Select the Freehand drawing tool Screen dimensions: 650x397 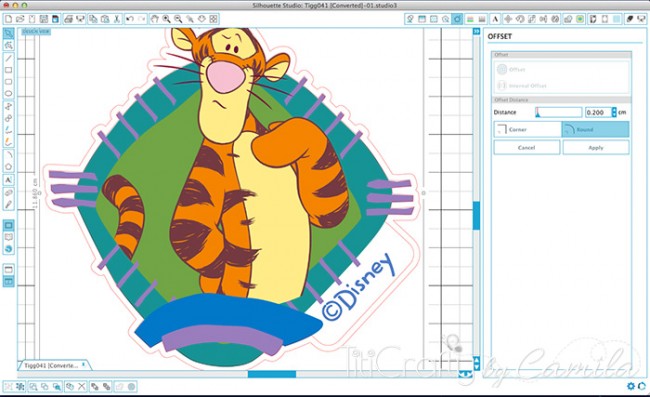tap(8, 130)
